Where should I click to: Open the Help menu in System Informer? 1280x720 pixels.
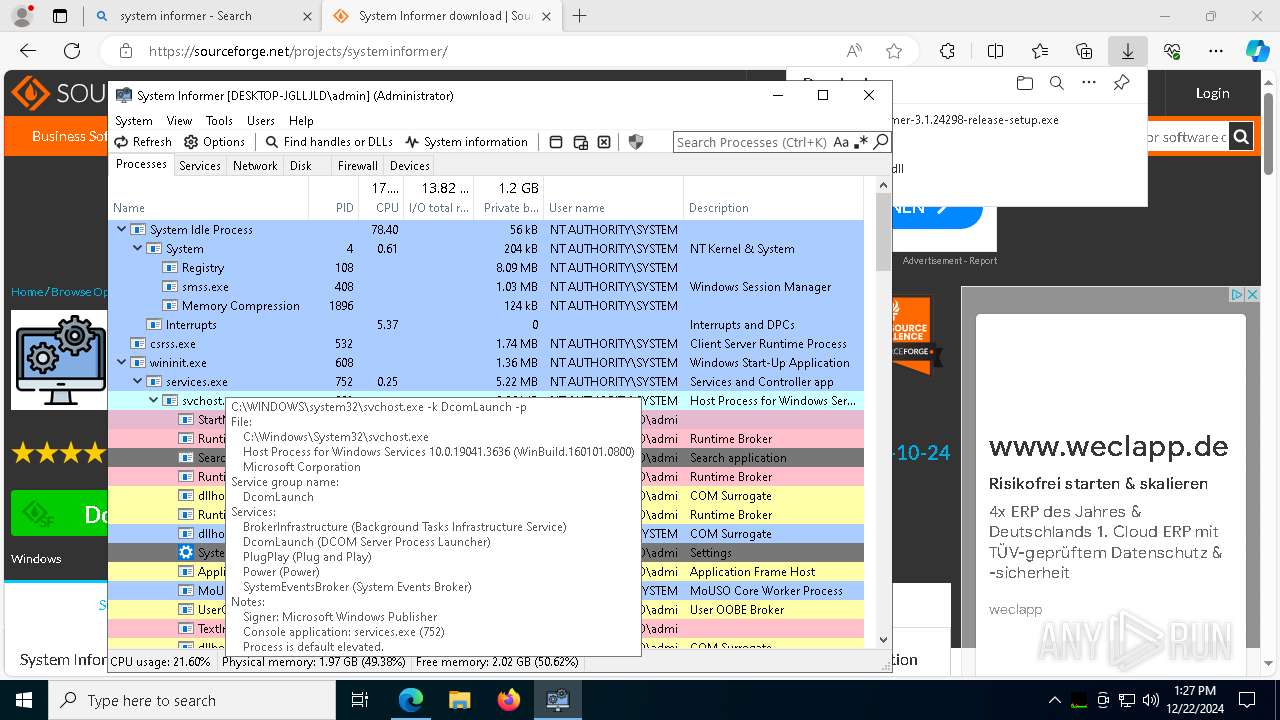point(301,120)
